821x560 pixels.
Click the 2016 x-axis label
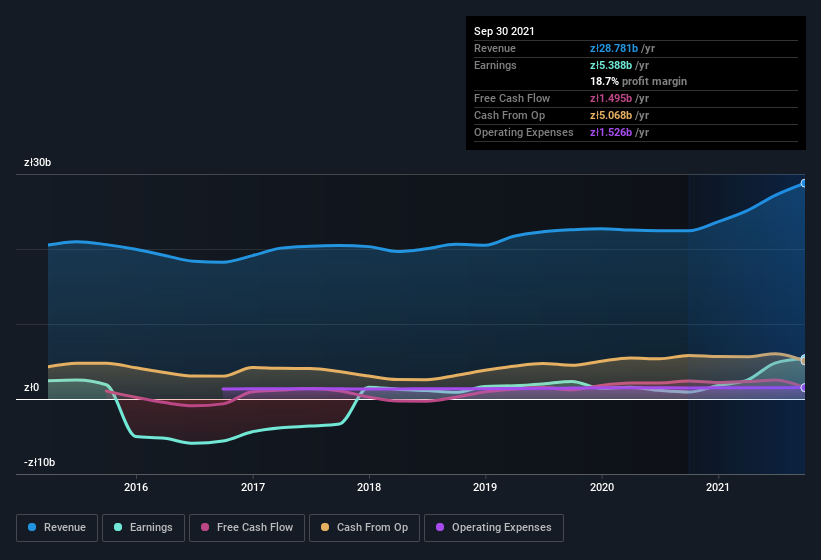coord(136,487)
